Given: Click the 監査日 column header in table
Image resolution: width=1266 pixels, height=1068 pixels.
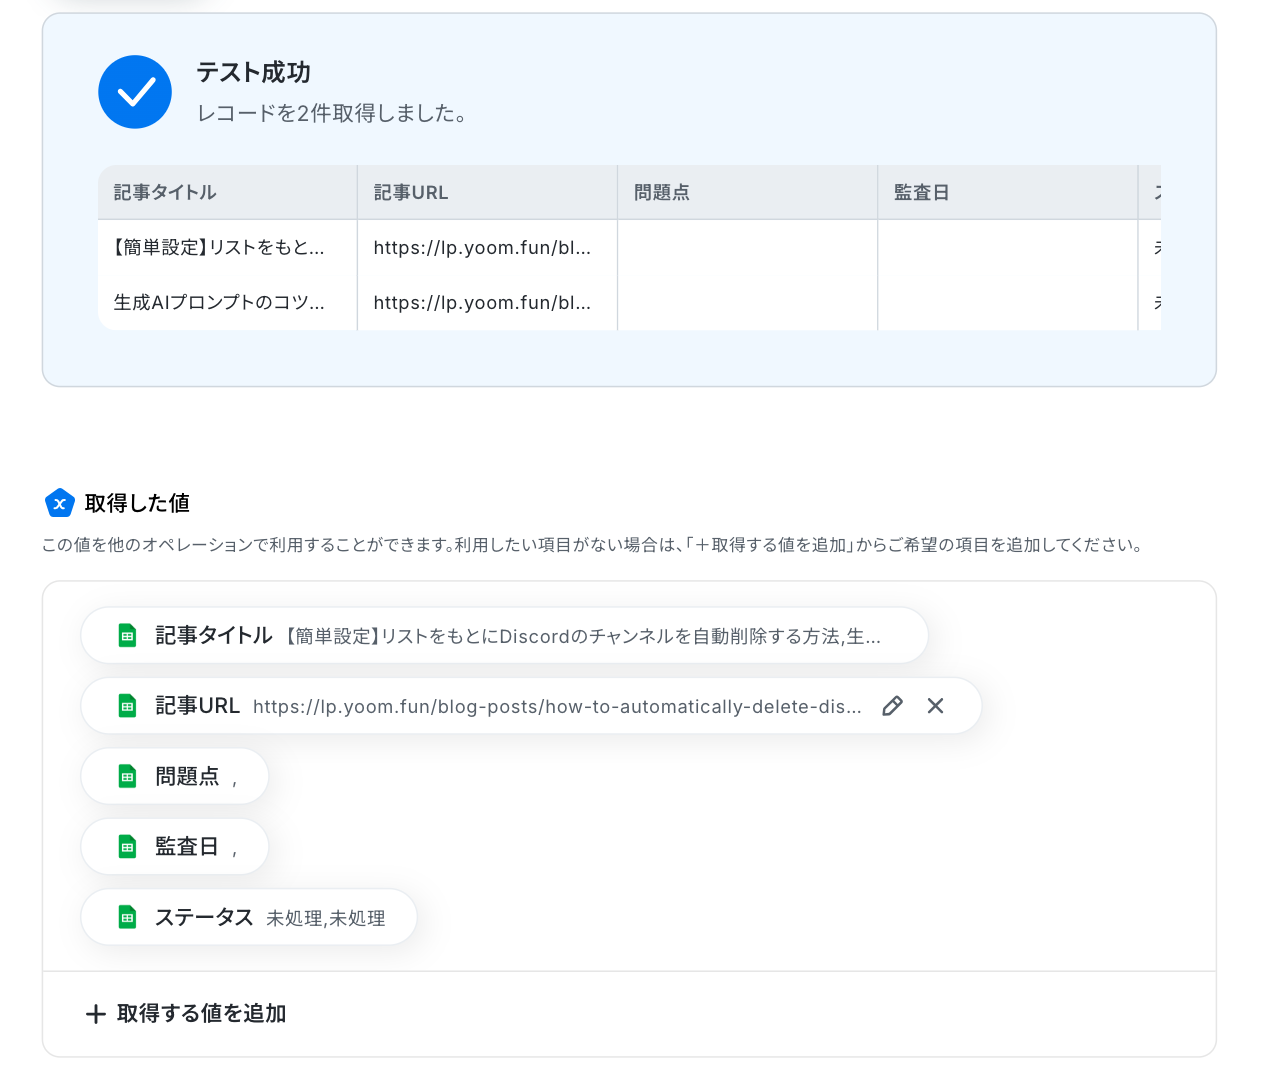Looking at the screenshot, I should coord(921,192).
